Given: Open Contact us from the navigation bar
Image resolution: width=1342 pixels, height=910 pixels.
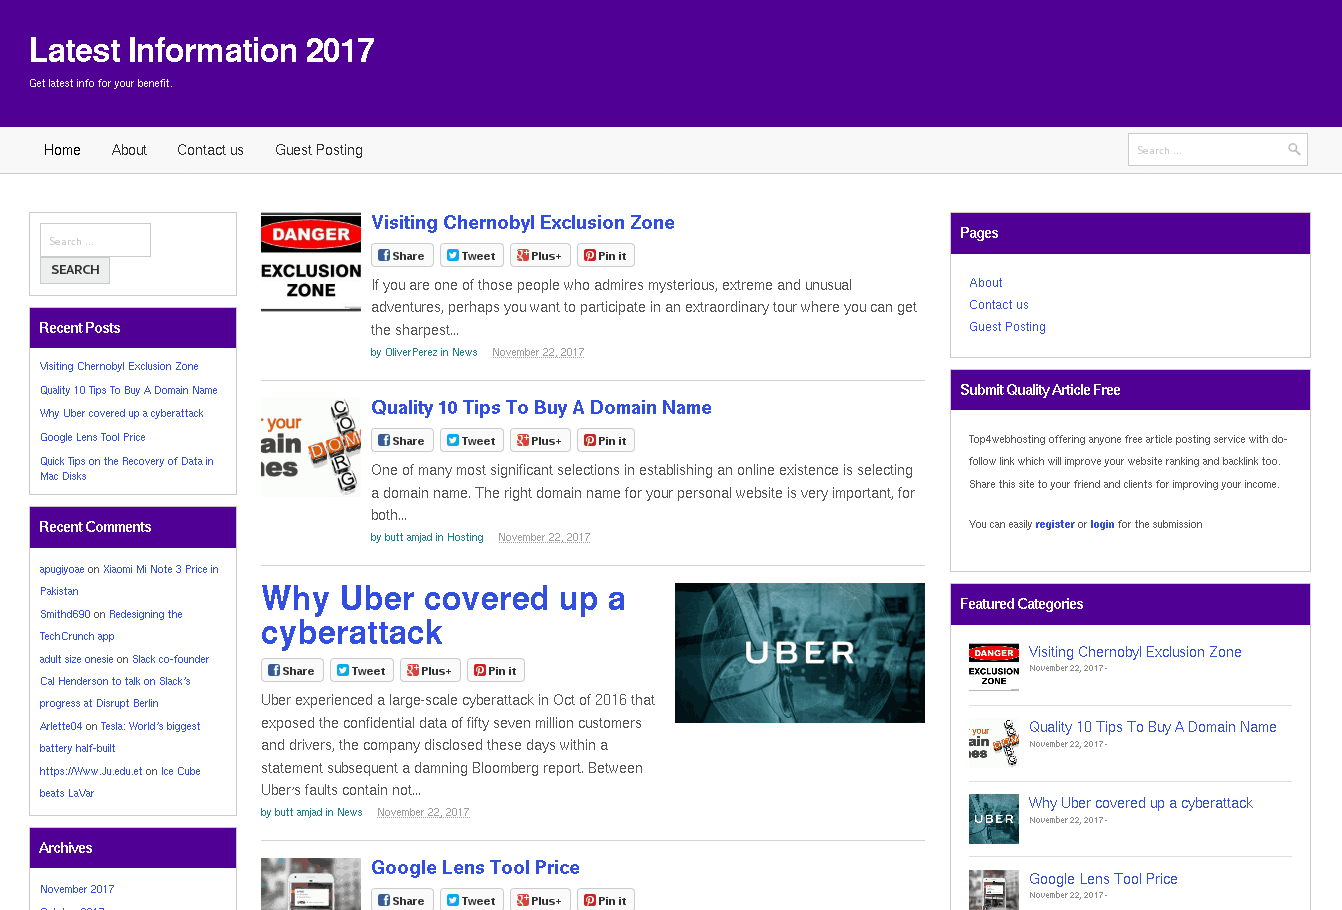Looking at the screenshot, I should pyautogui.click(x=210, y=150).
